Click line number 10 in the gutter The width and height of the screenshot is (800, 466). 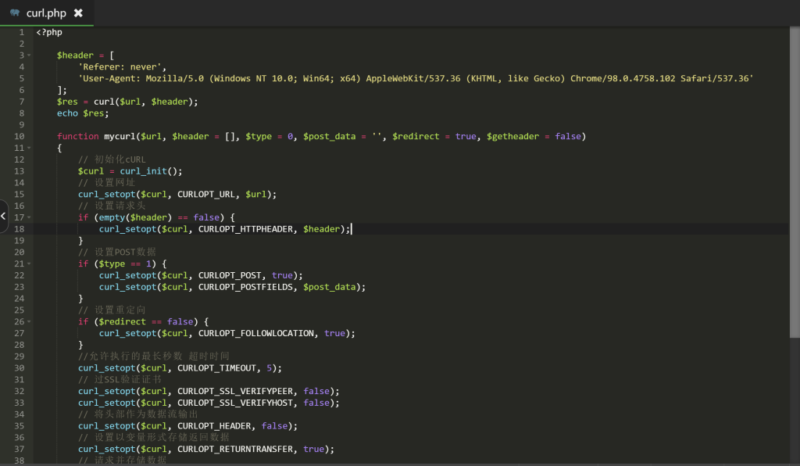tap(19, 136)
